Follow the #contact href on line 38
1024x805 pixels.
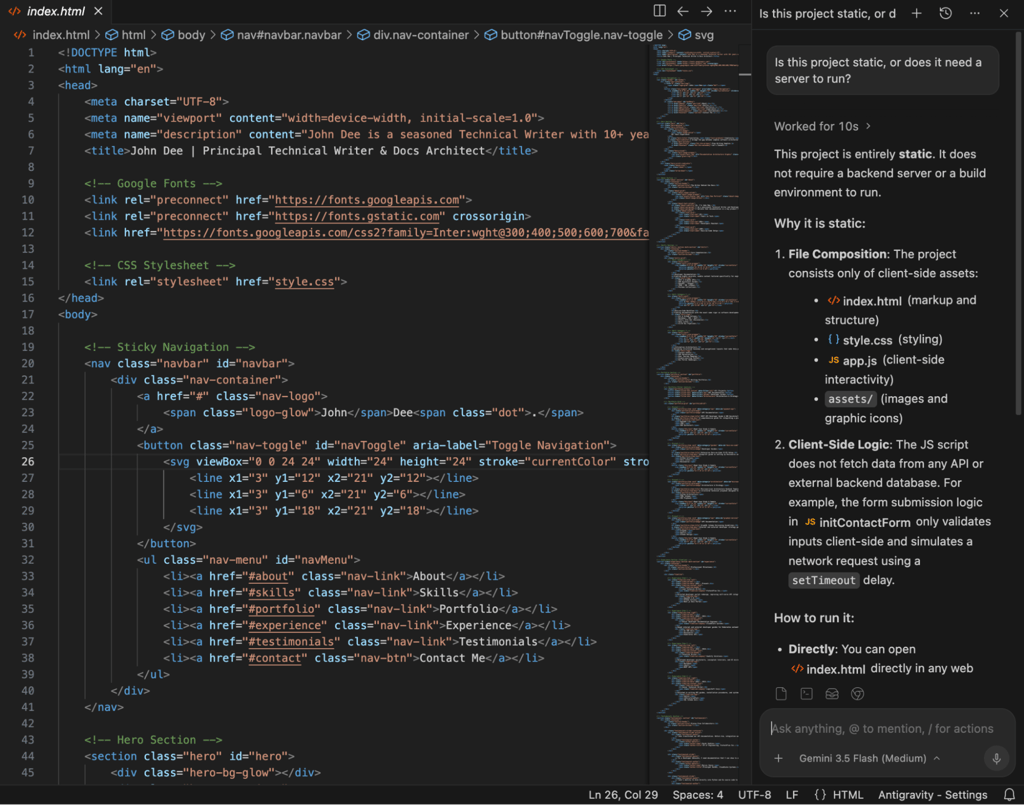point(274,658)
